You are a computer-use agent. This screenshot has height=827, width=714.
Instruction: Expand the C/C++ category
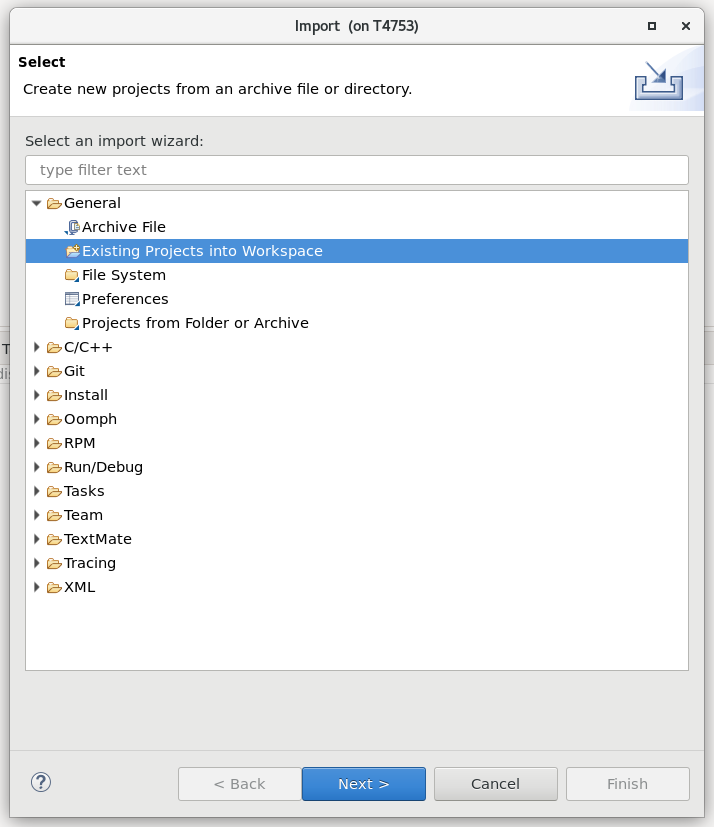coord(36,347)
